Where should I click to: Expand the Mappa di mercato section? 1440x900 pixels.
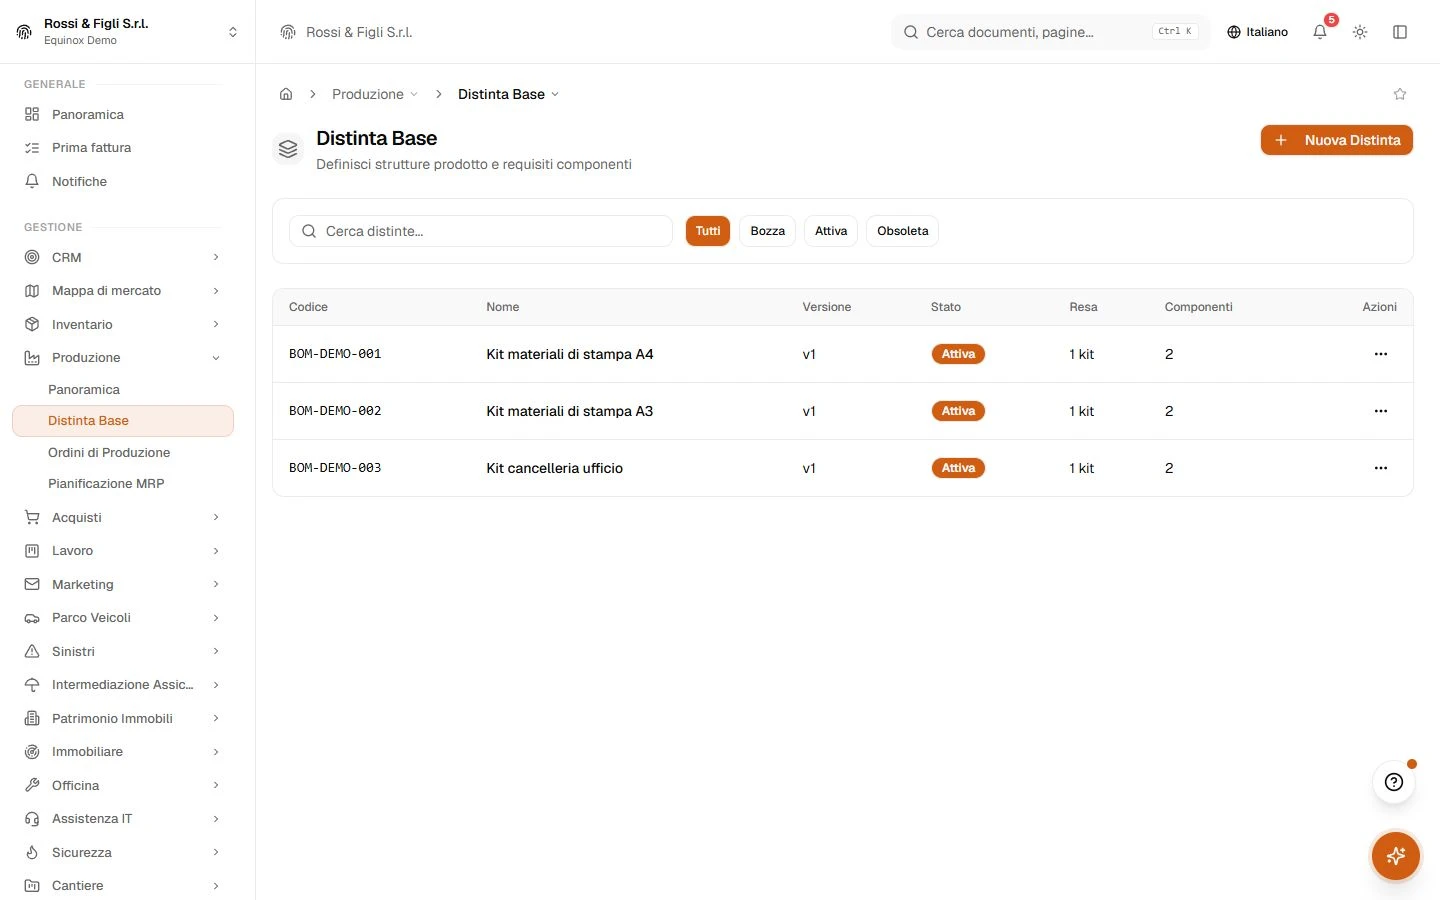coord(122,291)
